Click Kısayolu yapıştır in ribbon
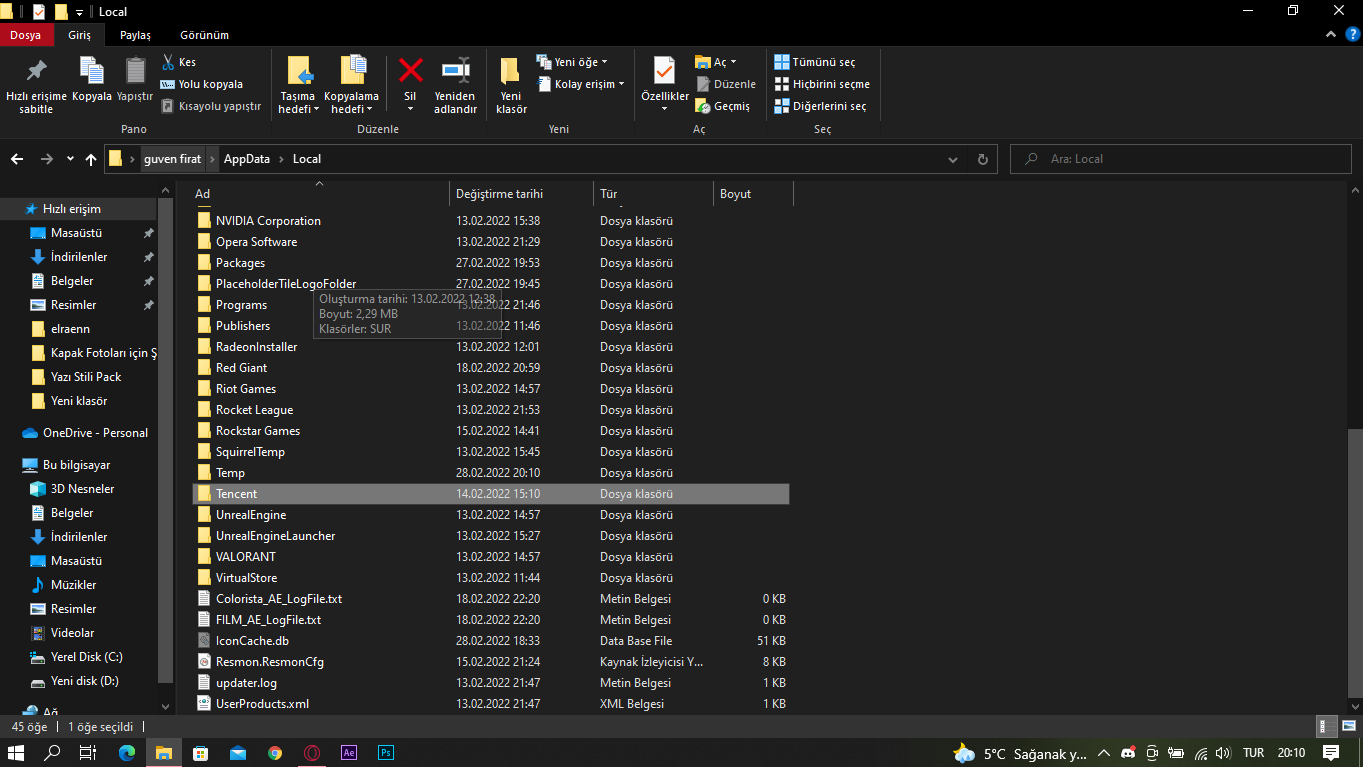 (211, 106)
